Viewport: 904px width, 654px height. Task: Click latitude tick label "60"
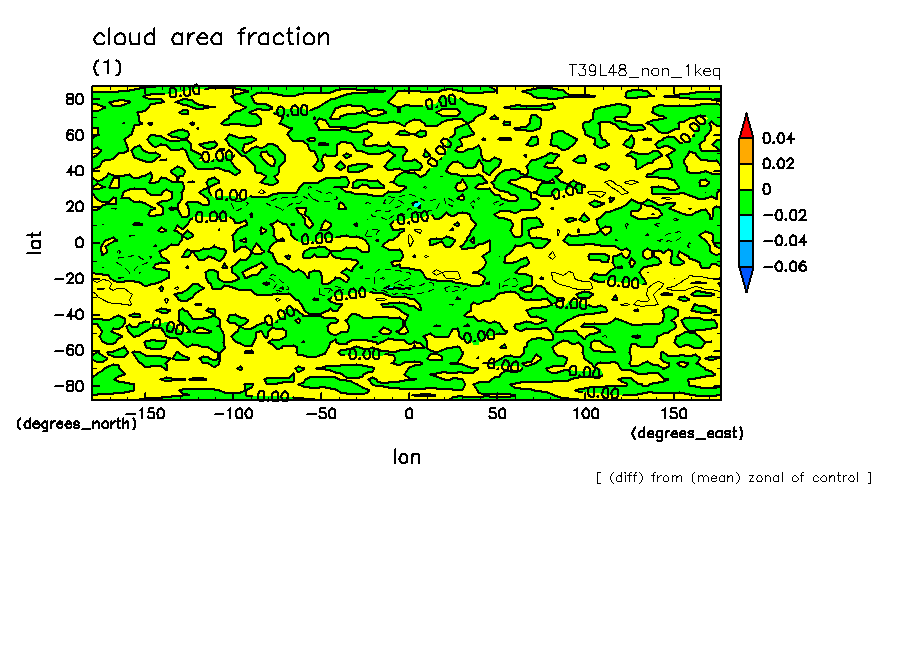pos(74,136)
